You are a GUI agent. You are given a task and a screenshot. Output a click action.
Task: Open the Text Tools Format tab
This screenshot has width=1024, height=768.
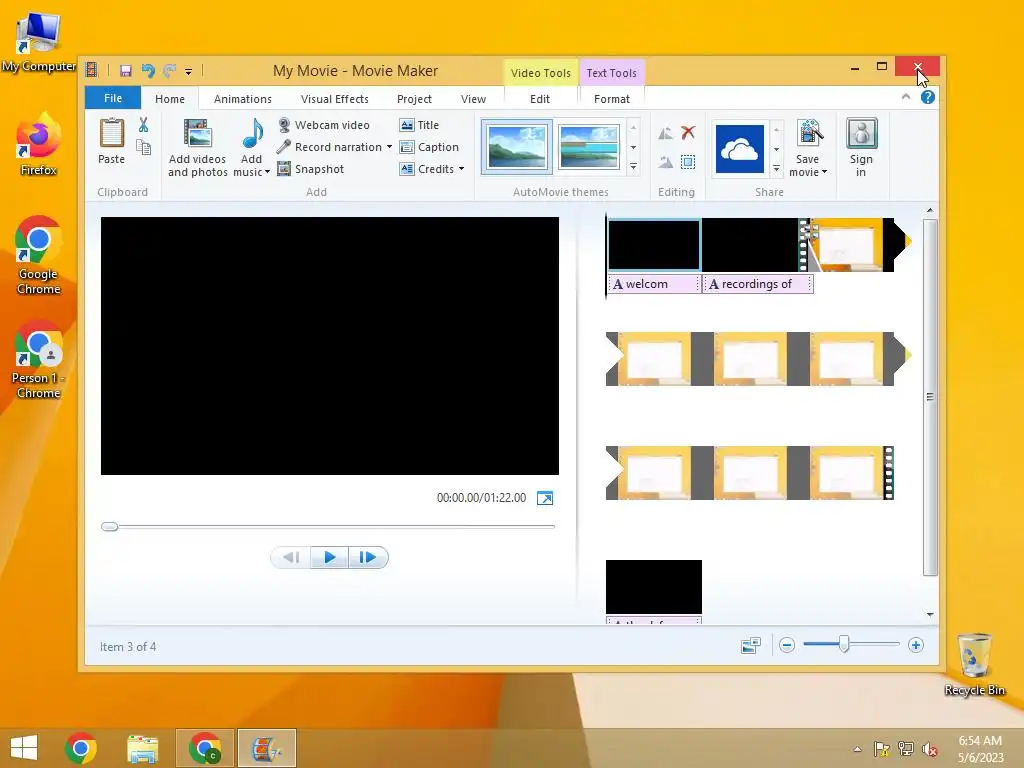pos(612,99)
